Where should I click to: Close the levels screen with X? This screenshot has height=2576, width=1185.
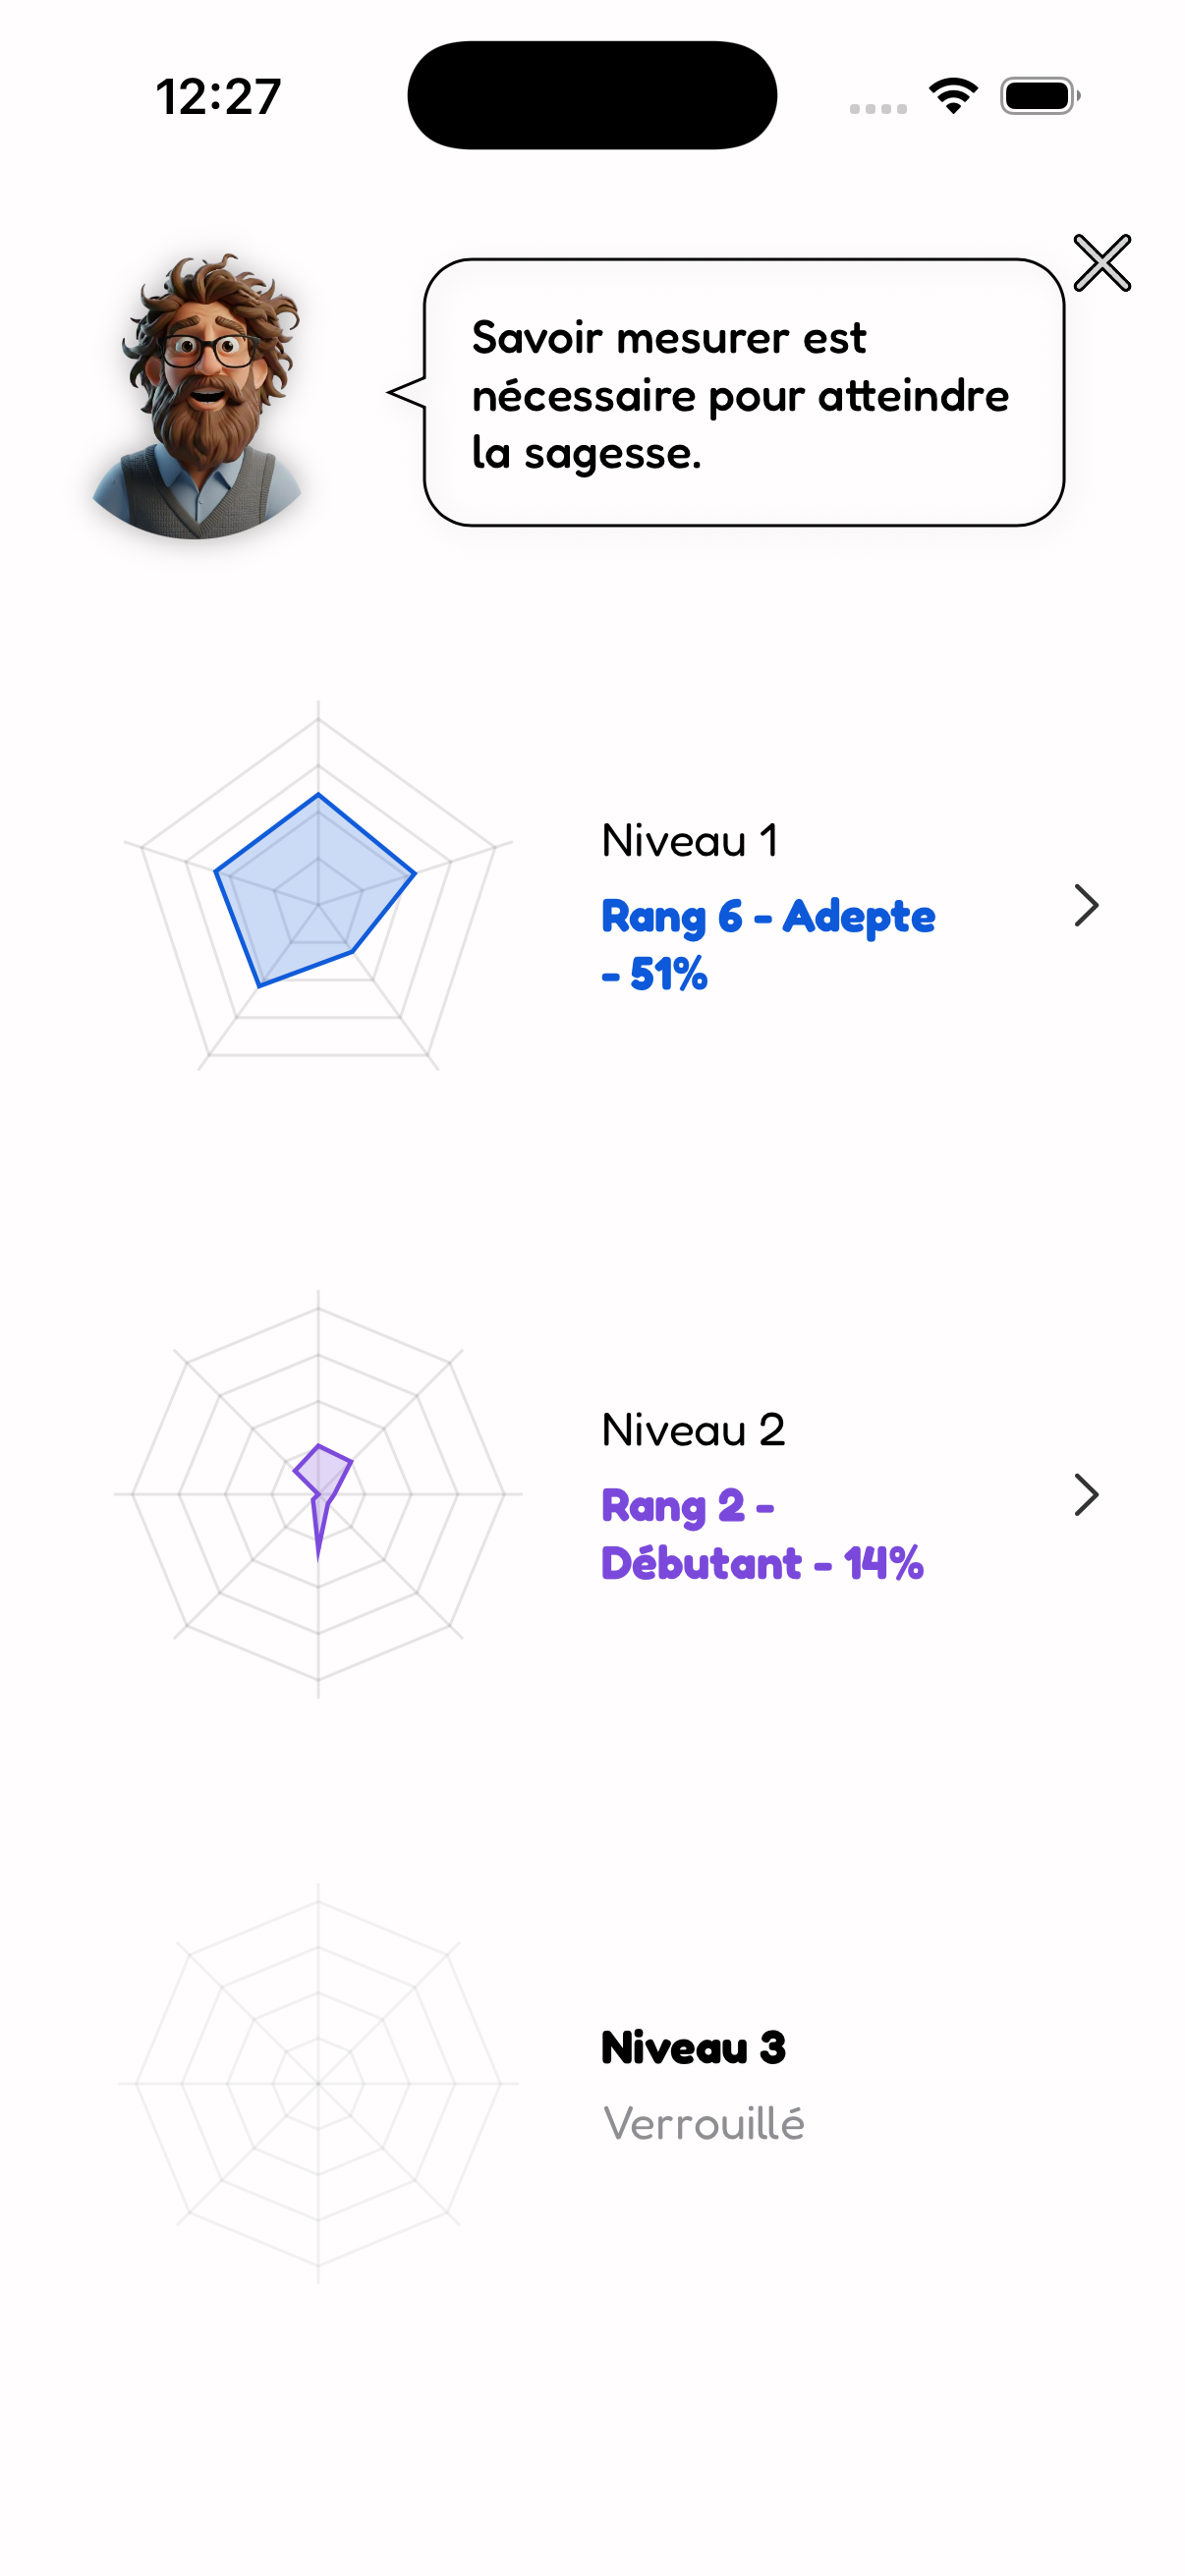[1101, 263]
